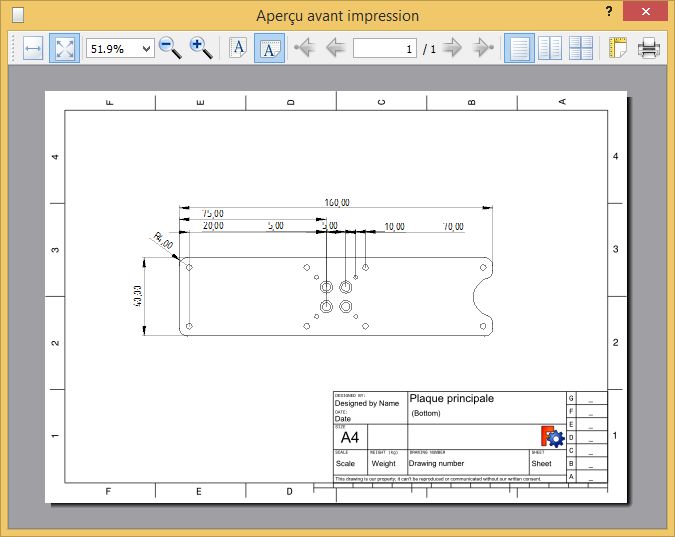Select landscape page orientation
This screenshot has height=537, width=675.
point(269,48)
